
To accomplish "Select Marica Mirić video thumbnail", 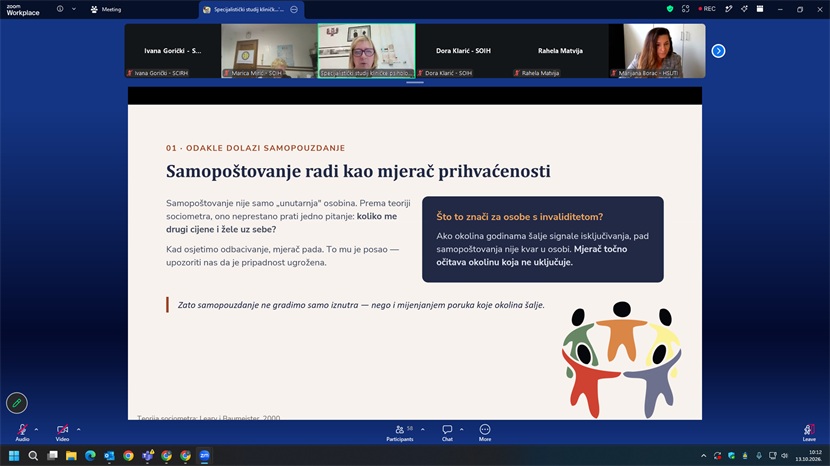I will click(269, 51).
